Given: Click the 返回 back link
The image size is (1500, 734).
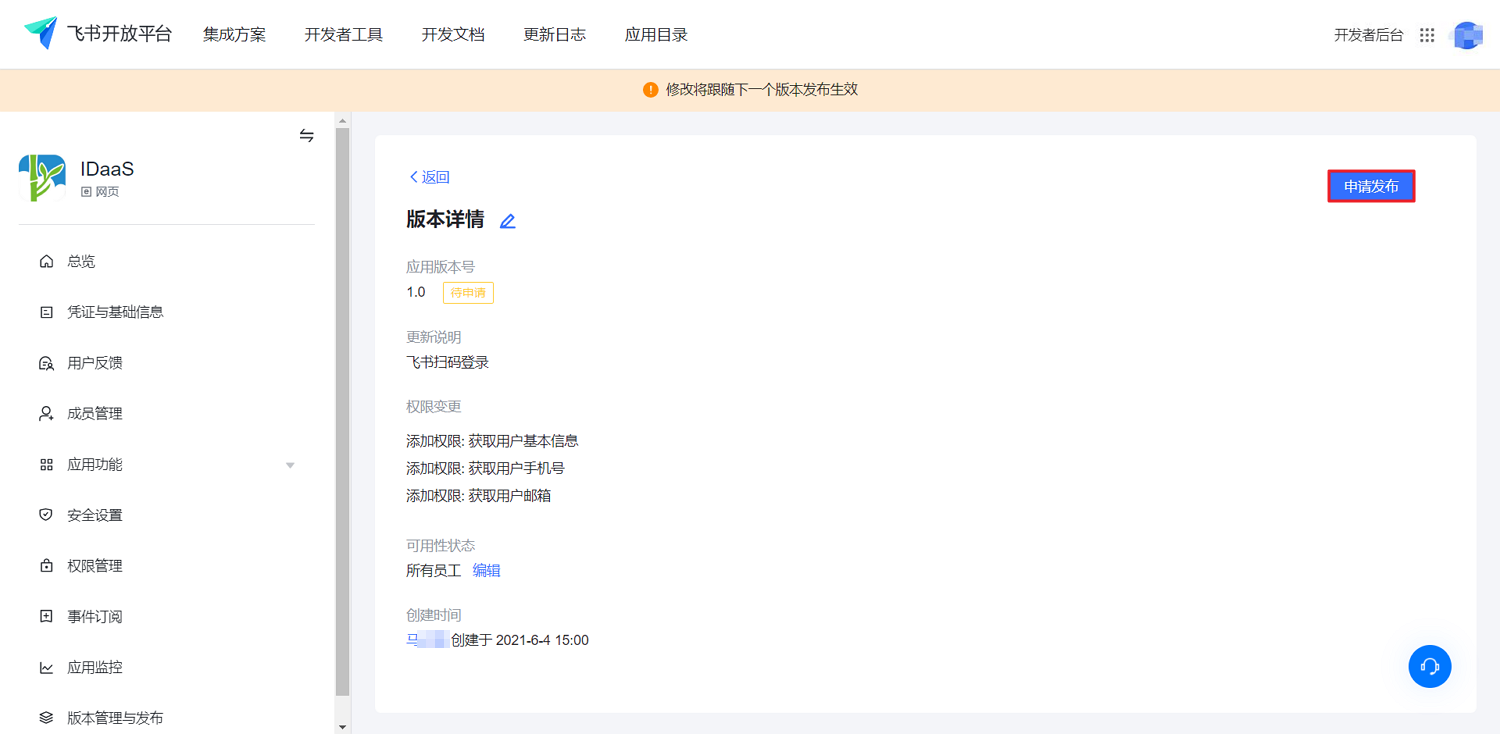Looking at the screenshot, I should coord(429,177).
